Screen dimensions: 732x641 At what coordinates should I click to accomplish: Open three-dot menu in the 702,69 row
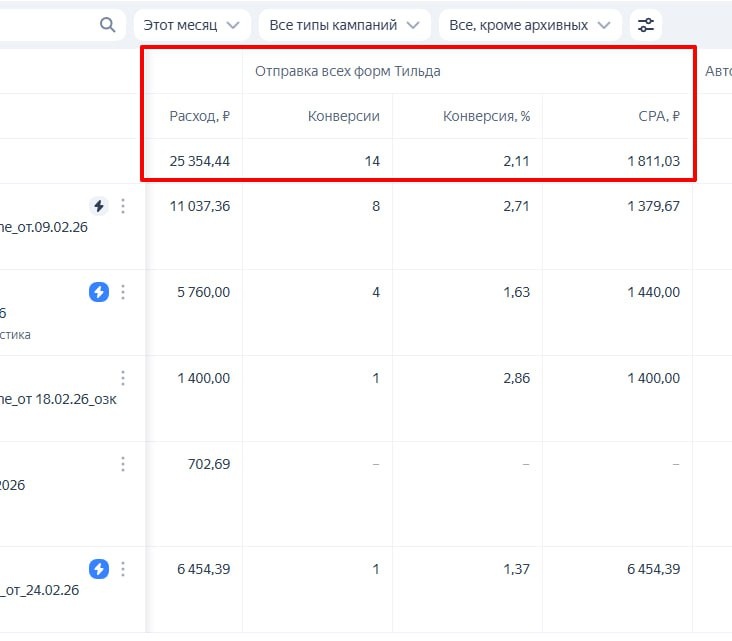(123, 464)
